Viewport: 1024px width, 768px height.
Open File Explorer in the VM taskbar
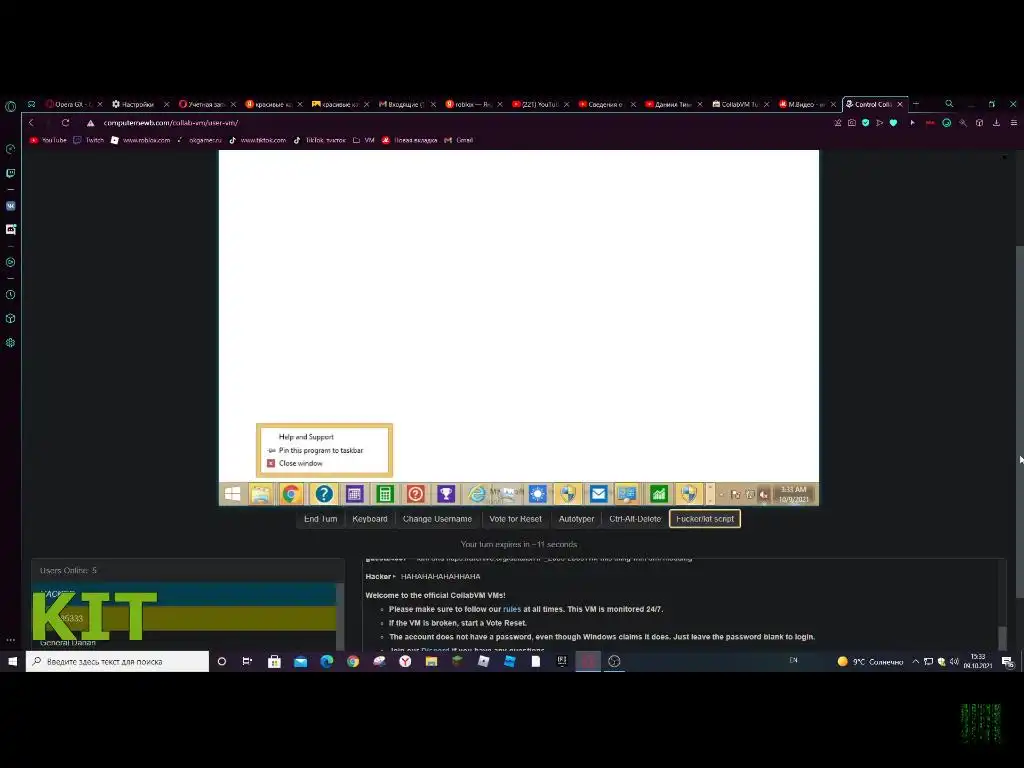[261, 494]
